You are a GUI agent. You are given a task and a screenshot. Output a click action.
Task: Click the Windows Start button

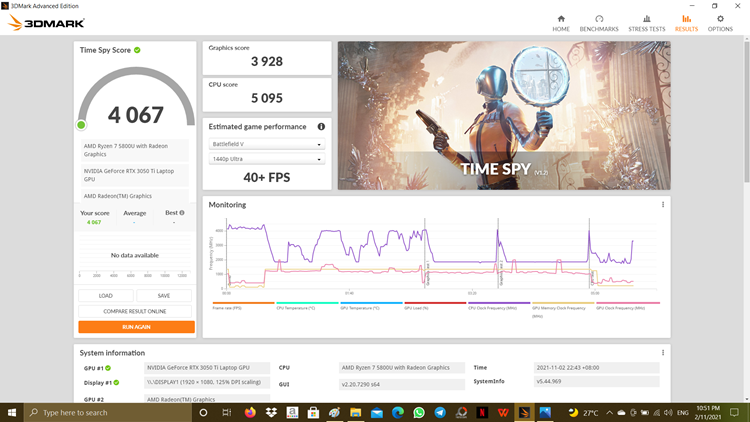(11, 412)
